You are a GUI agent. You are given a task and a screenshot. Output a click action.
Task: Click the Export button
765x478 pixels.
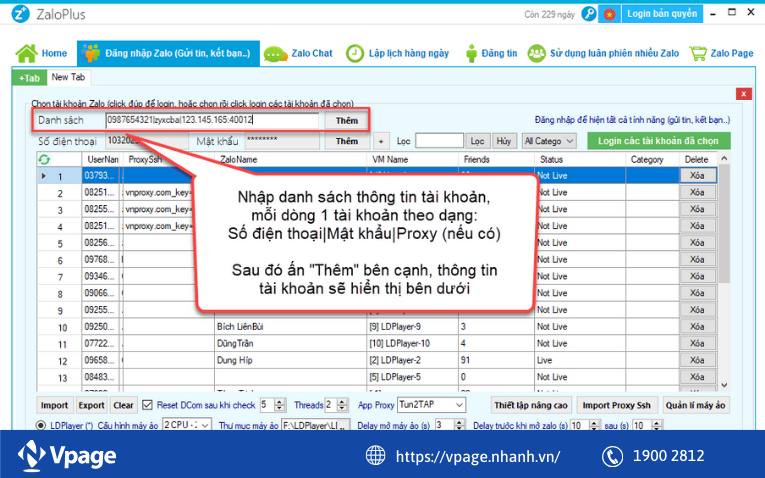click(x=91, y=405)
